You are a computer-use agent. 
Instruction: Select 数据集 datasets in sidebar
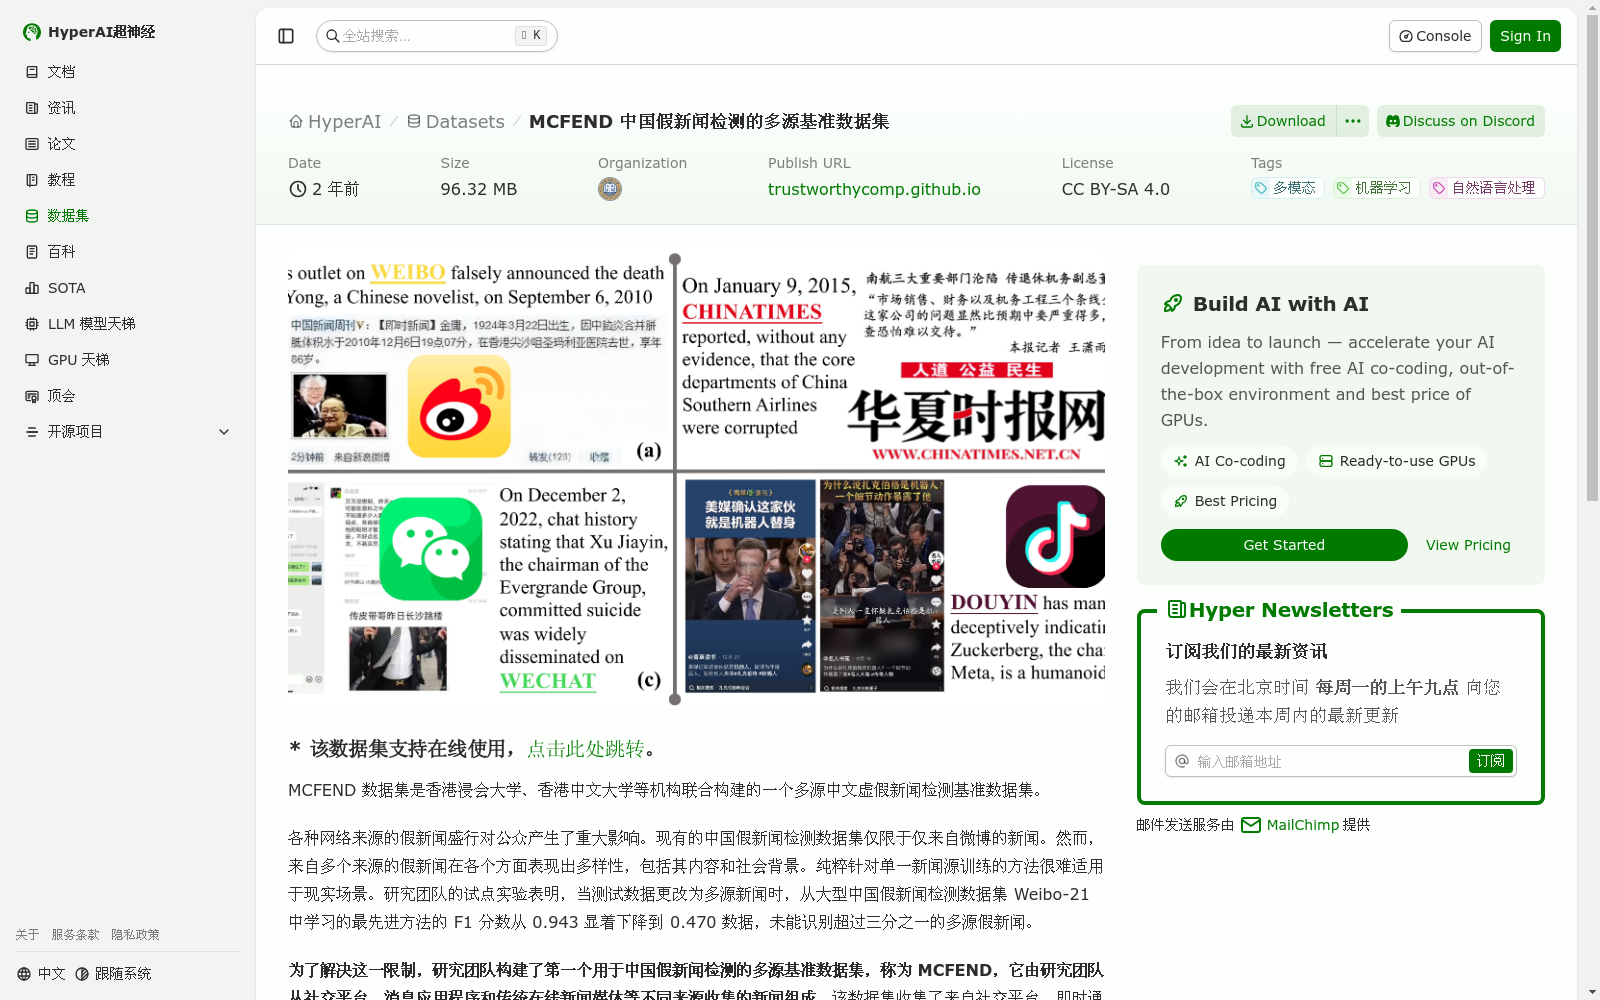coord(128,216)
